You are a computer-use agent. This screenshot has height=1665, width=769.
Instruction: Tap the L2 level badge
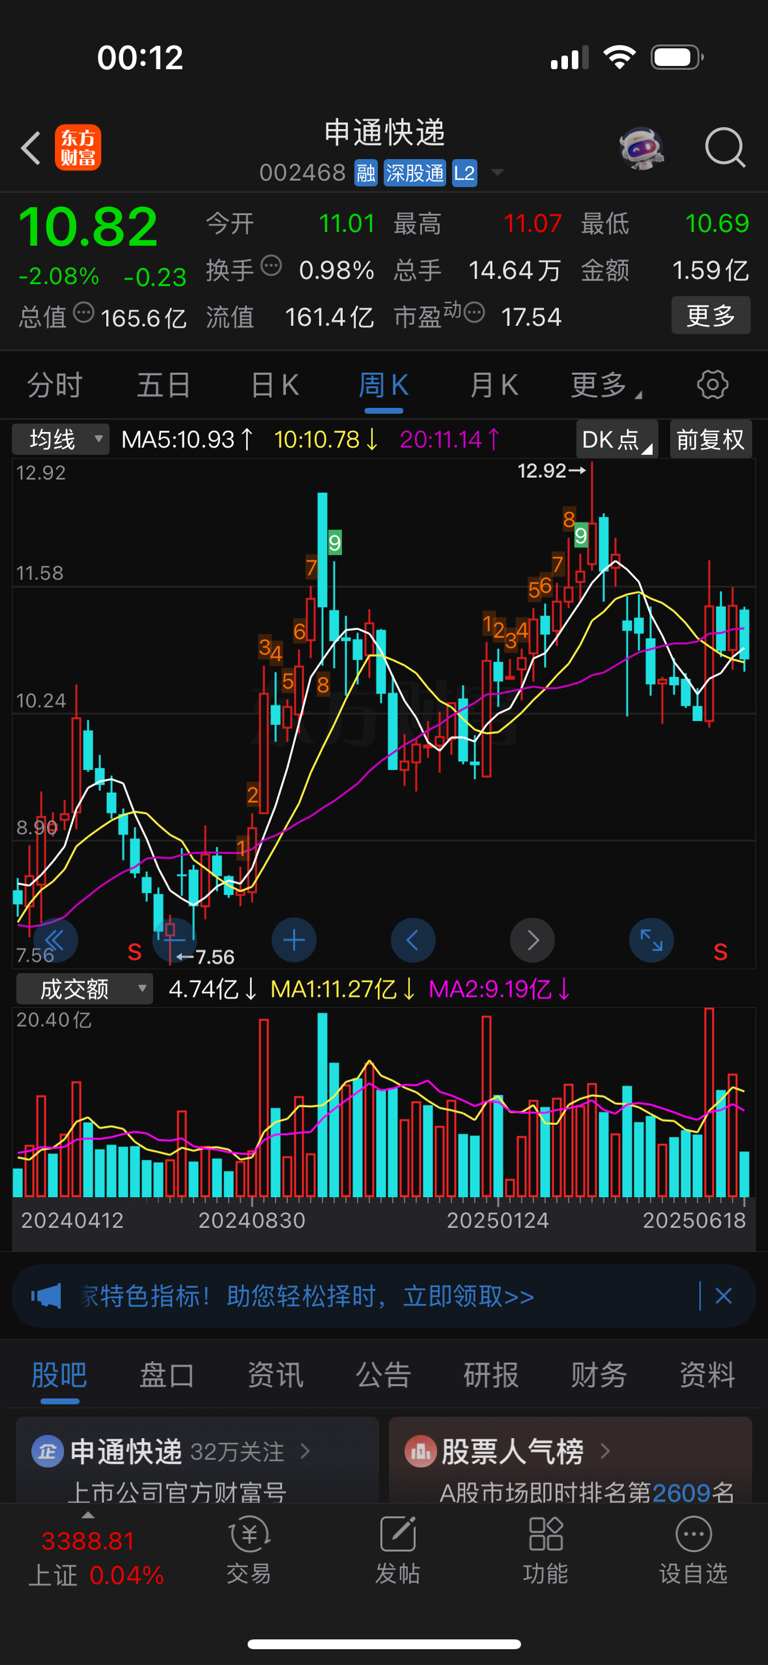(464, 173)
